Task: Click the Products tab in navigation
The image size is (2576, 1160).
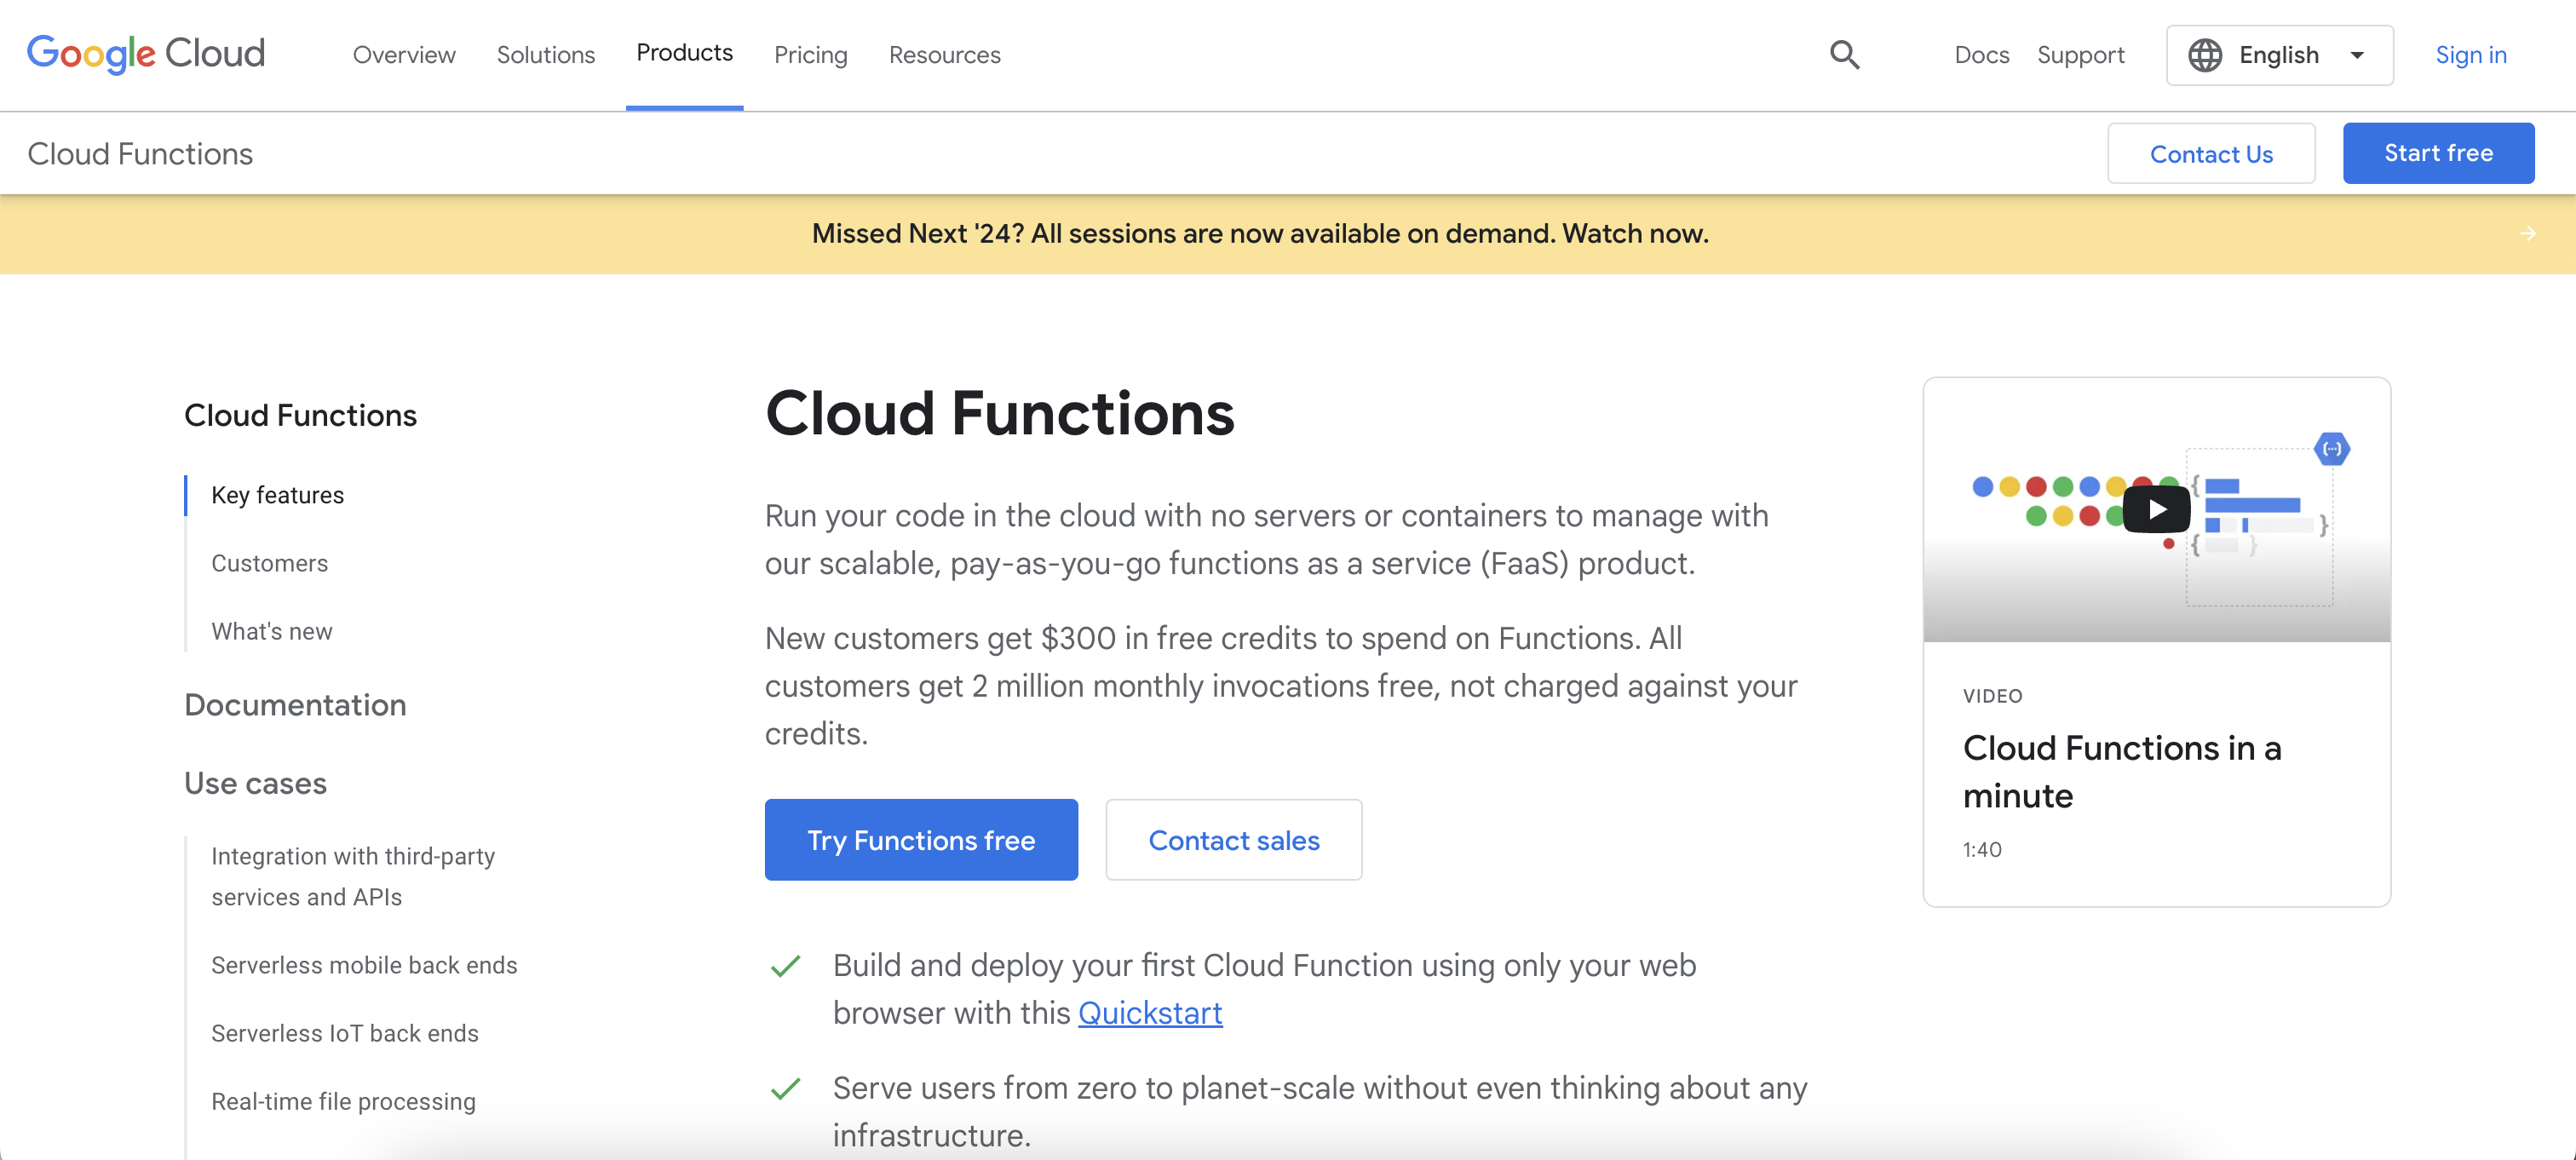Action: tap(683, 53)
